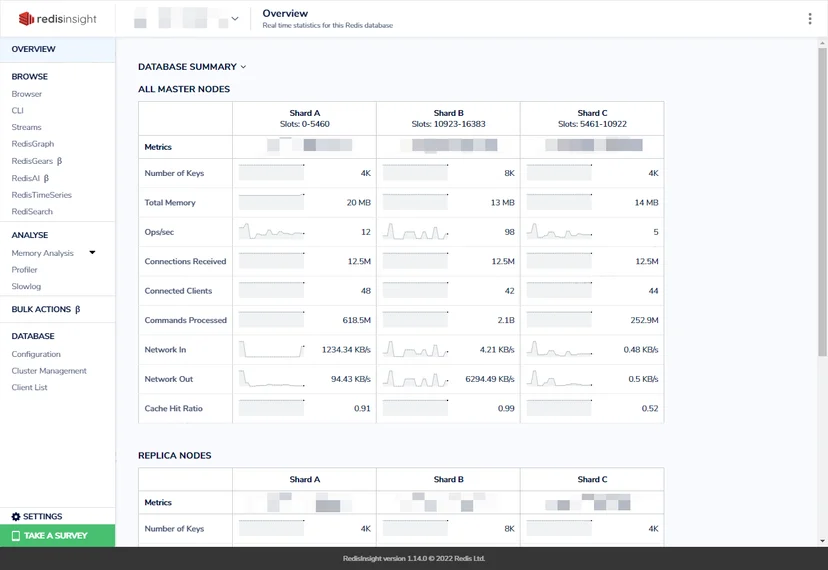Click the scrollbar up arrow
Viewport: 828px width, 570px height.
pyautogui.click(x=822, y=42)
